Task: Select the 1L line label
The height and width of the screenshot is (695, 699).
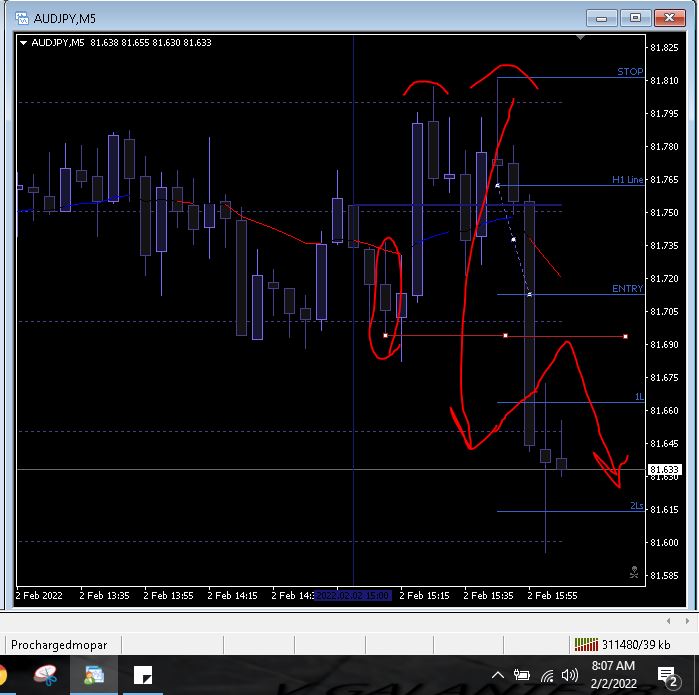Action: pyautogui.click(x=639, y=396)
